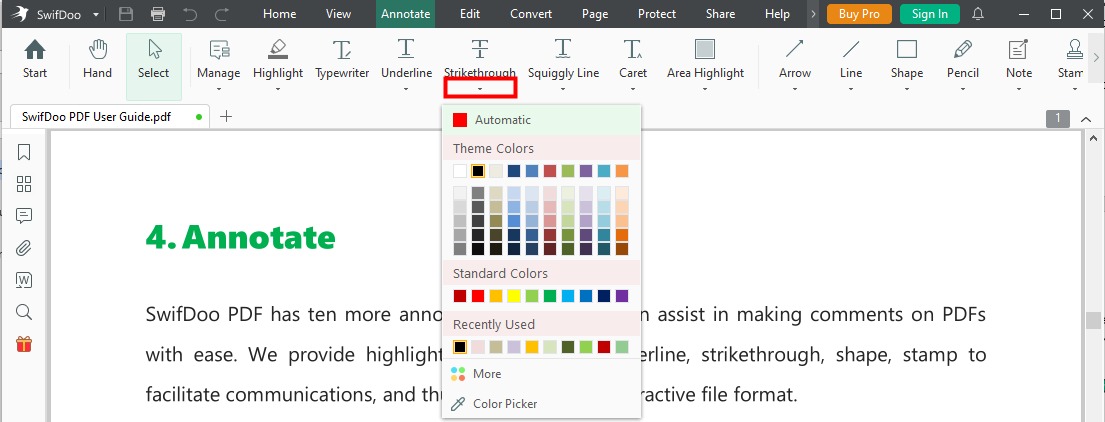Open the Edit tab
The height and width of the screenshot is (422, 1105).
469,14
